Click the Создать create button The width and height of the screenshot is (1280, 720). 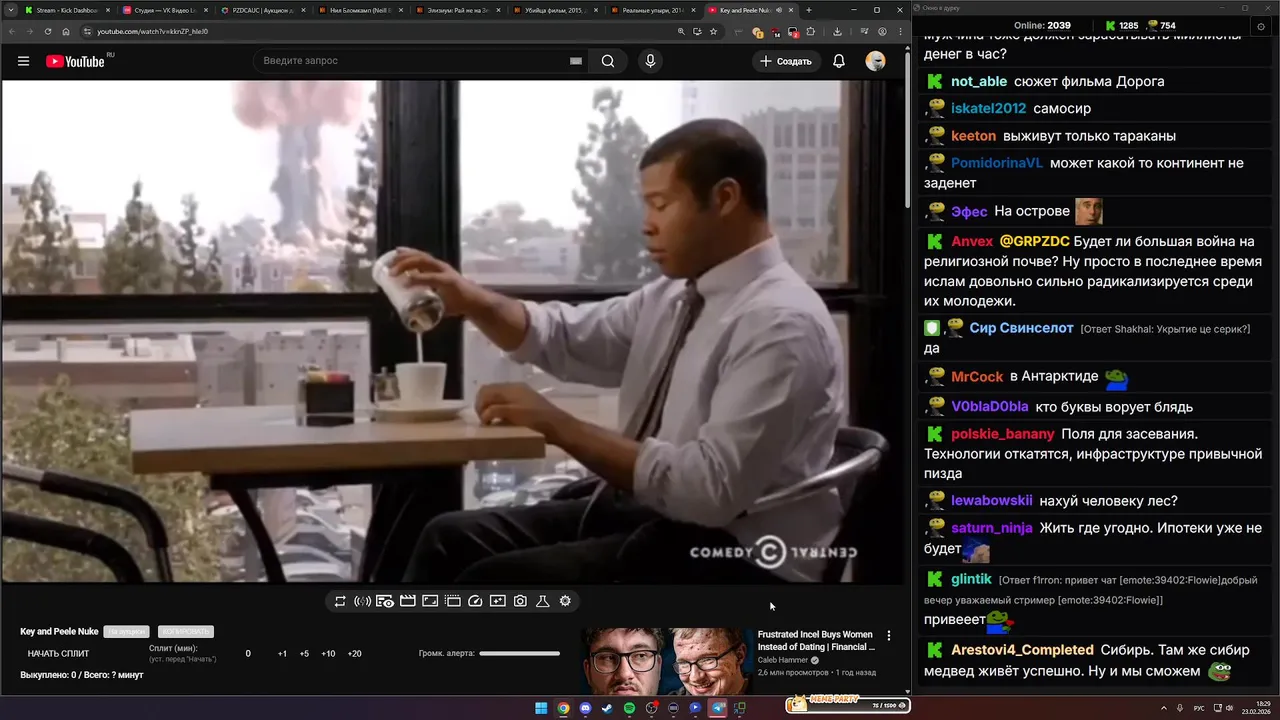(x=786, y=61)
